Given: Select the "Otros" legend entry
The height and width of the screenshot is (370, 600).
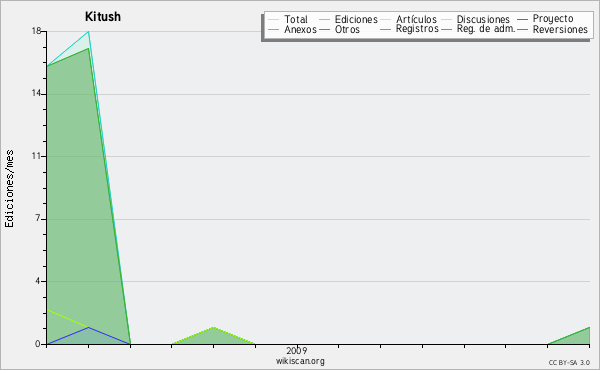Looking at the screenshot, I should click(347, 29).
